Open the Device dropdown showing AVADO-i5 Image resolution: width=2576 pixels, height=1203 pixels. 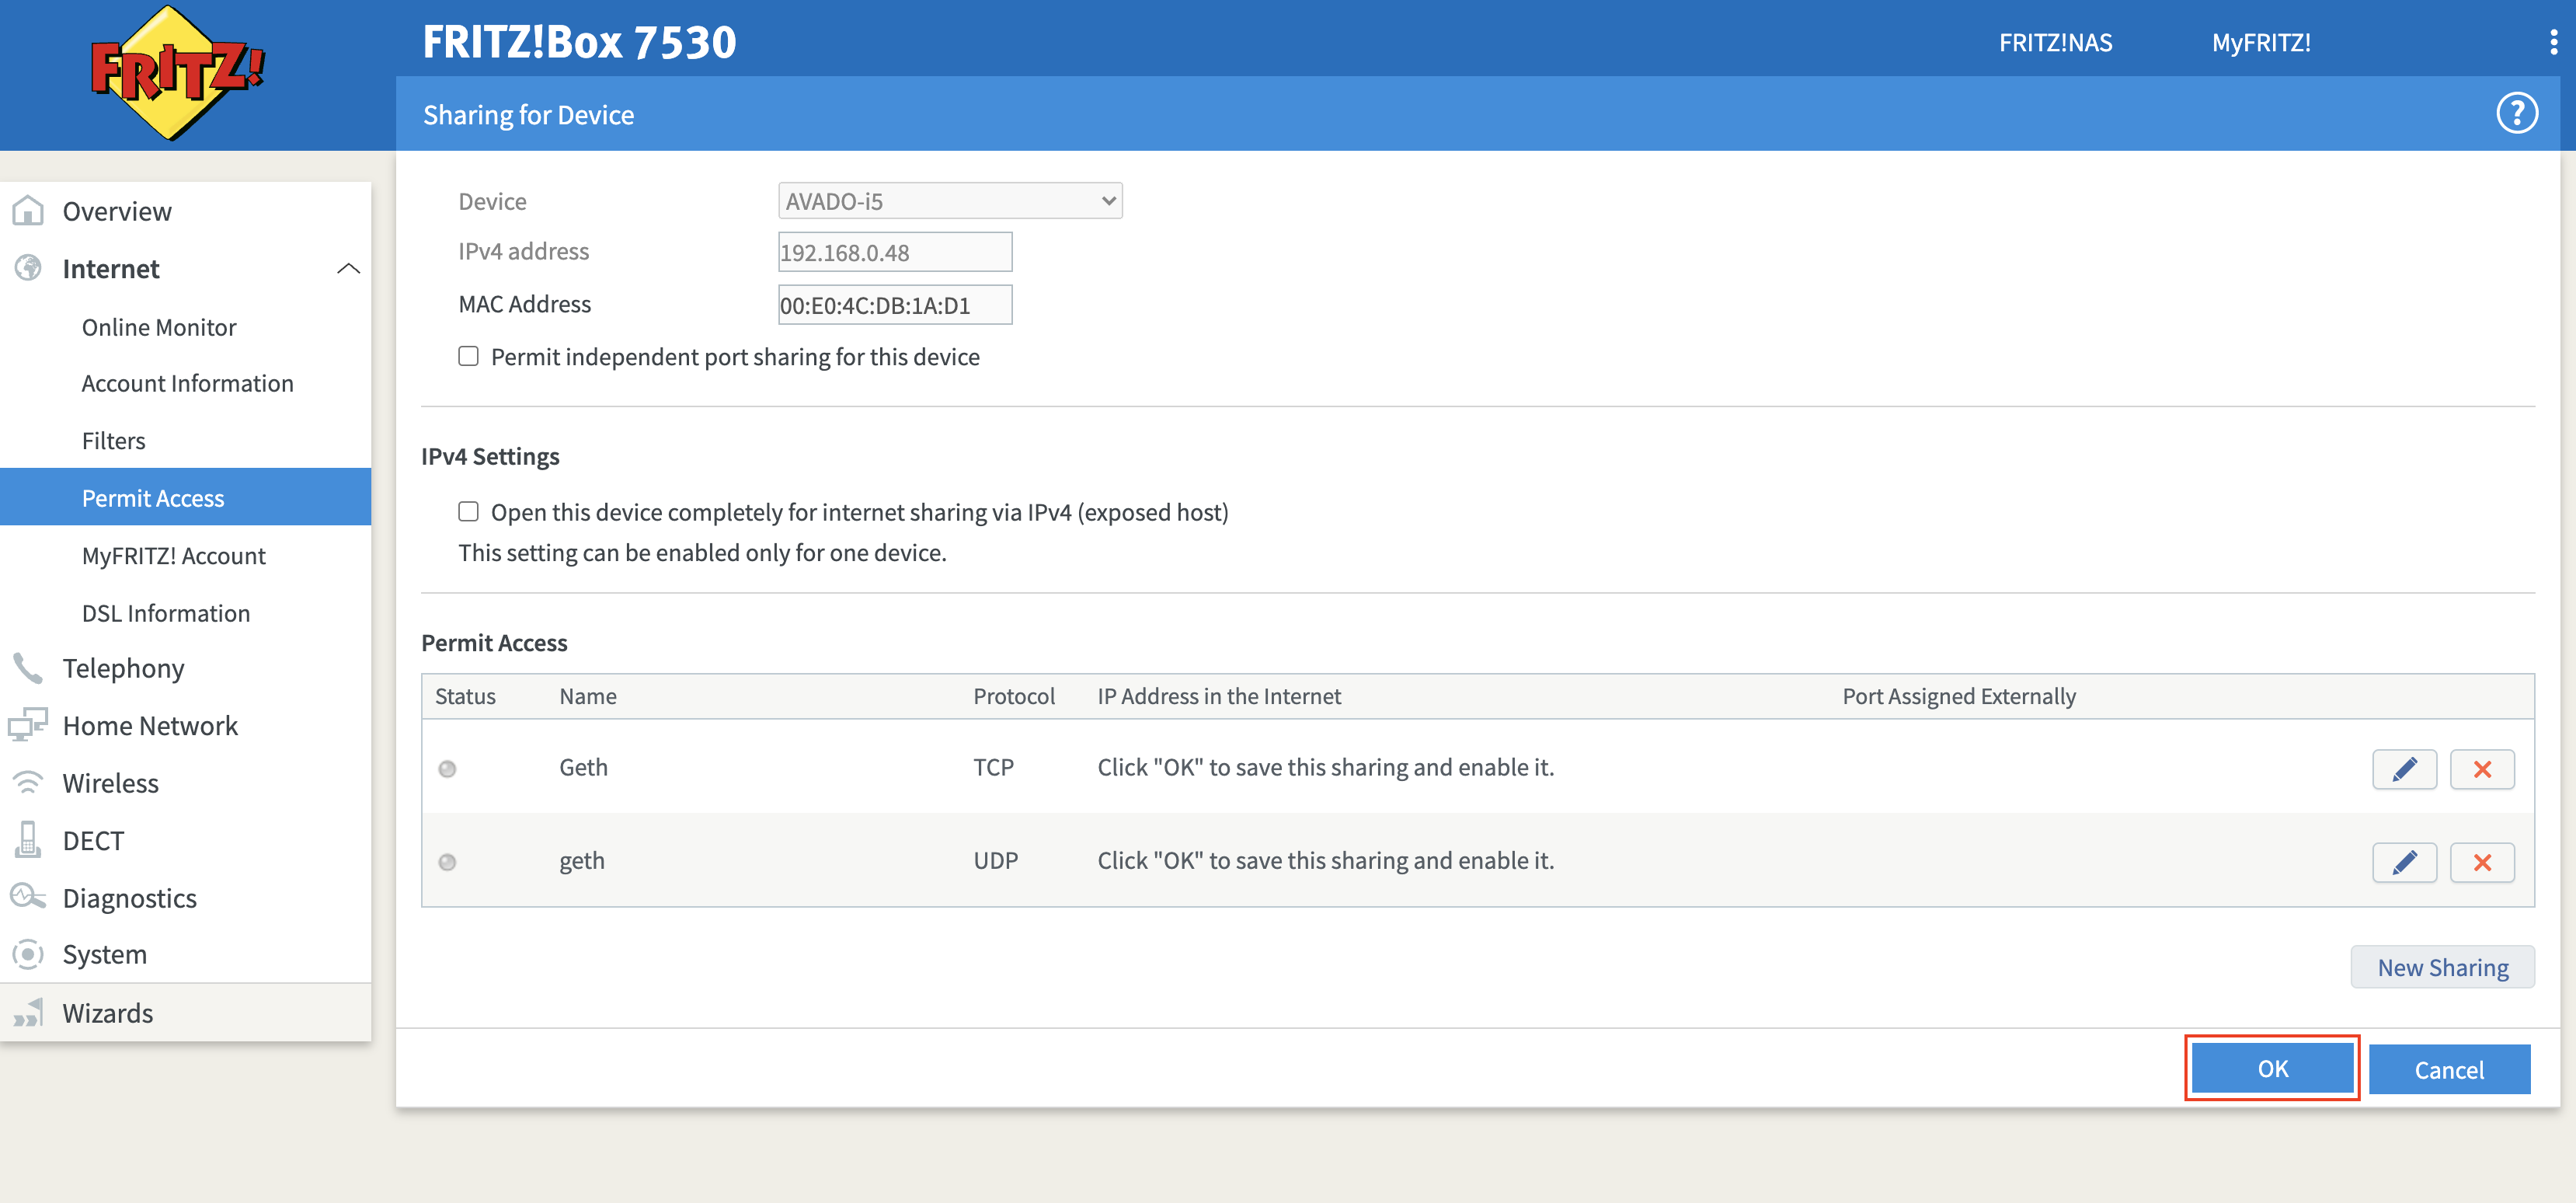coord(949,201)
